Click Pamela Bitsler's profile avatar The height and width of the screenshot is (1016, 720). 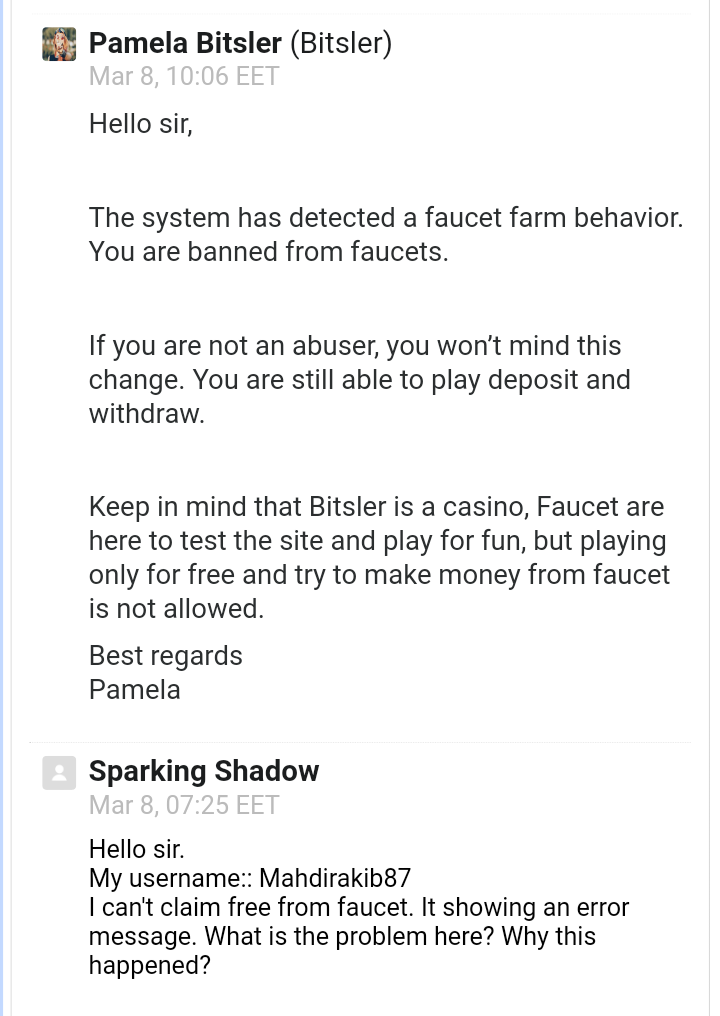pyautogui.click(x=59, y=44)
